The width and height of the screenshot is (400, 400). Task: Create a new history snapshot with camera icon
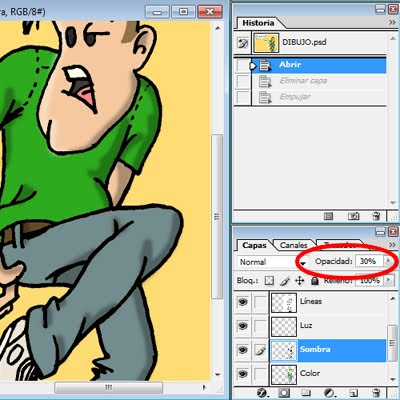(353, 216)
